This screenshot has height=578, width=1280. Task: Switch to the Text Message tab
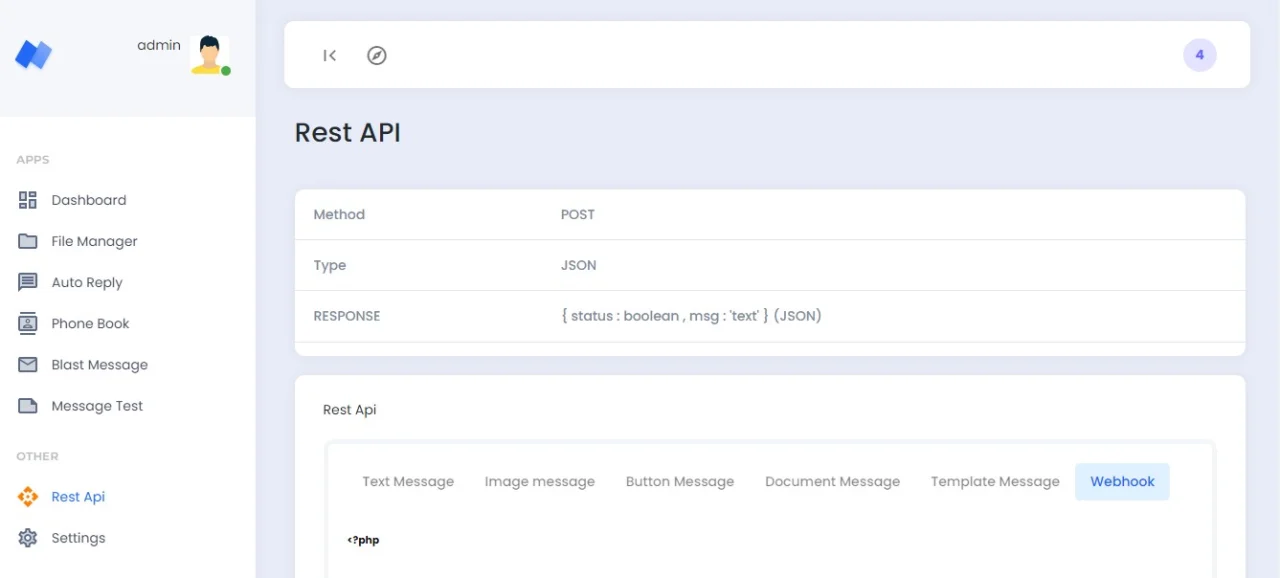(x=408, y=481)
